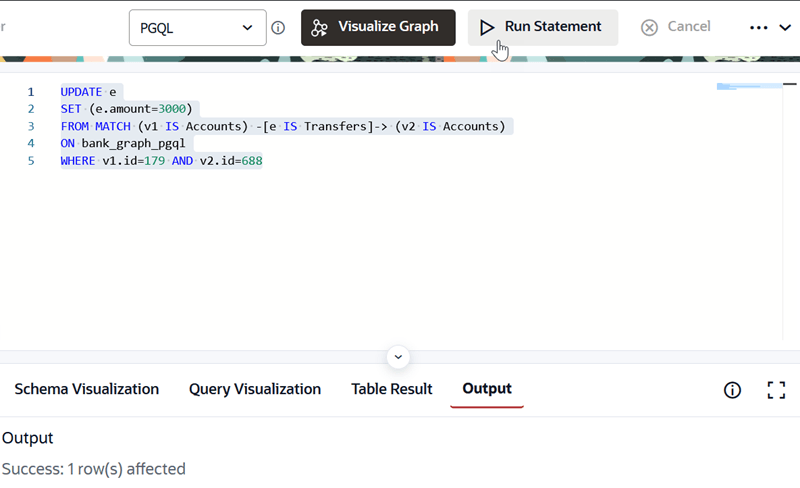Viewport: 800px width, 488px height.
Task: Click the "SET (e.amount=3000)" line
Action: pyautogui.click(x=127, y=109)
